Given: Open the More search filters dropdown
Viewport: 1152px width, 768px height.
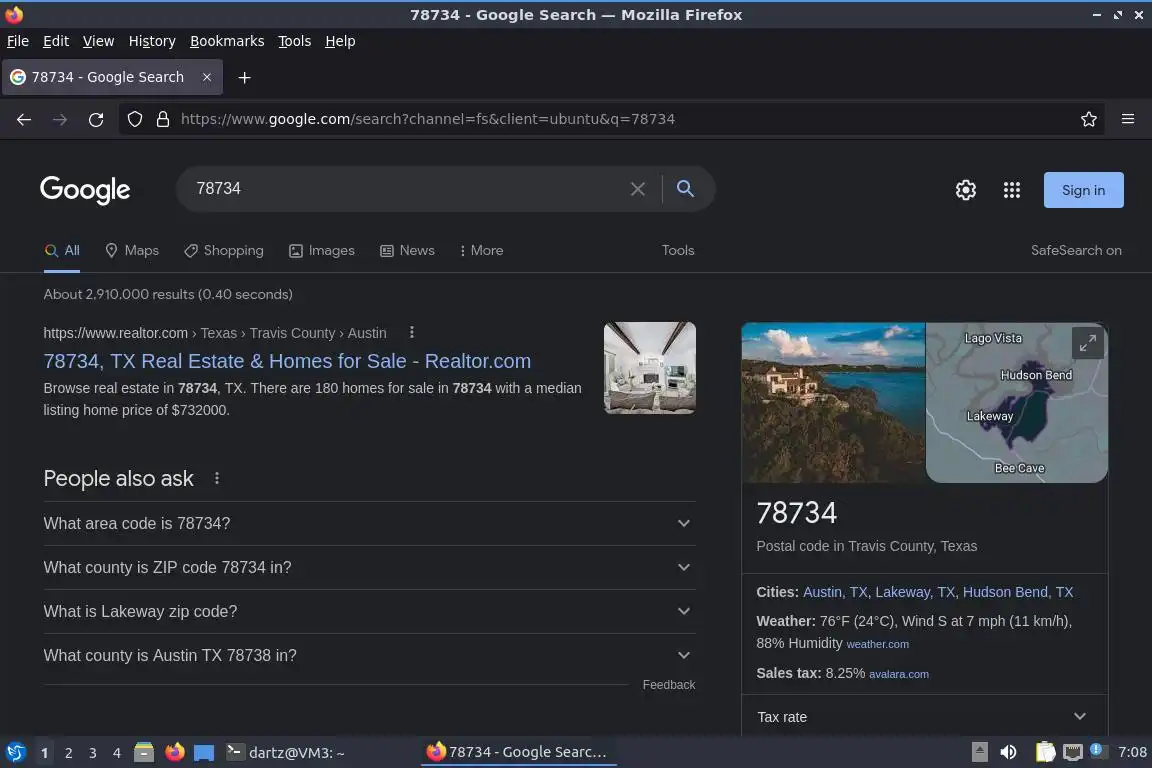Looking at the screenshot, I should (481, 251).
